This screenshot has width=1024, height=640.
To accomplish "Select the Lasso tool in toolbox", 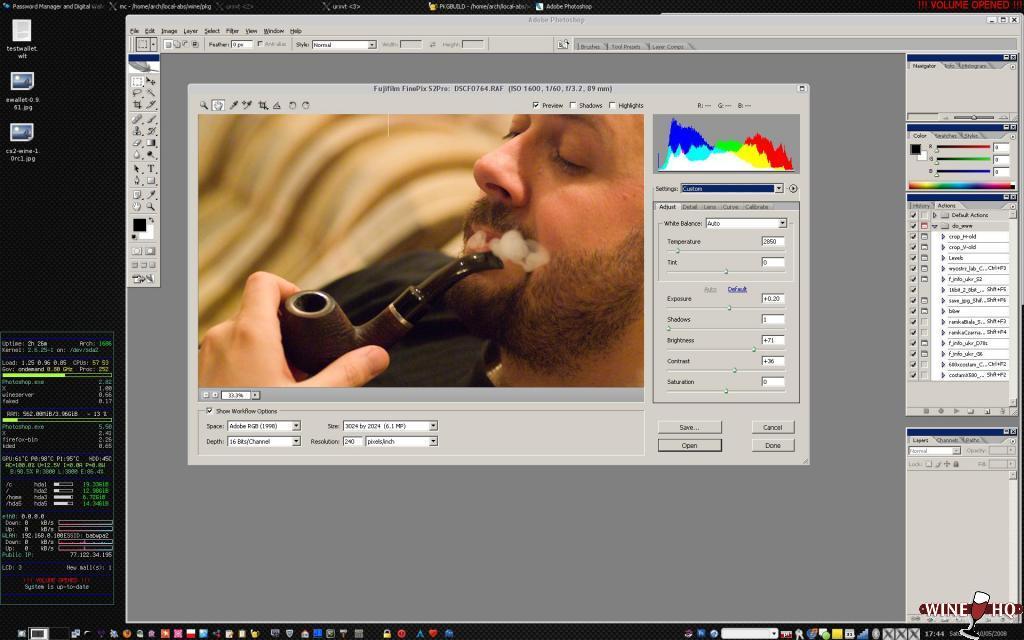I will (137, 93).
